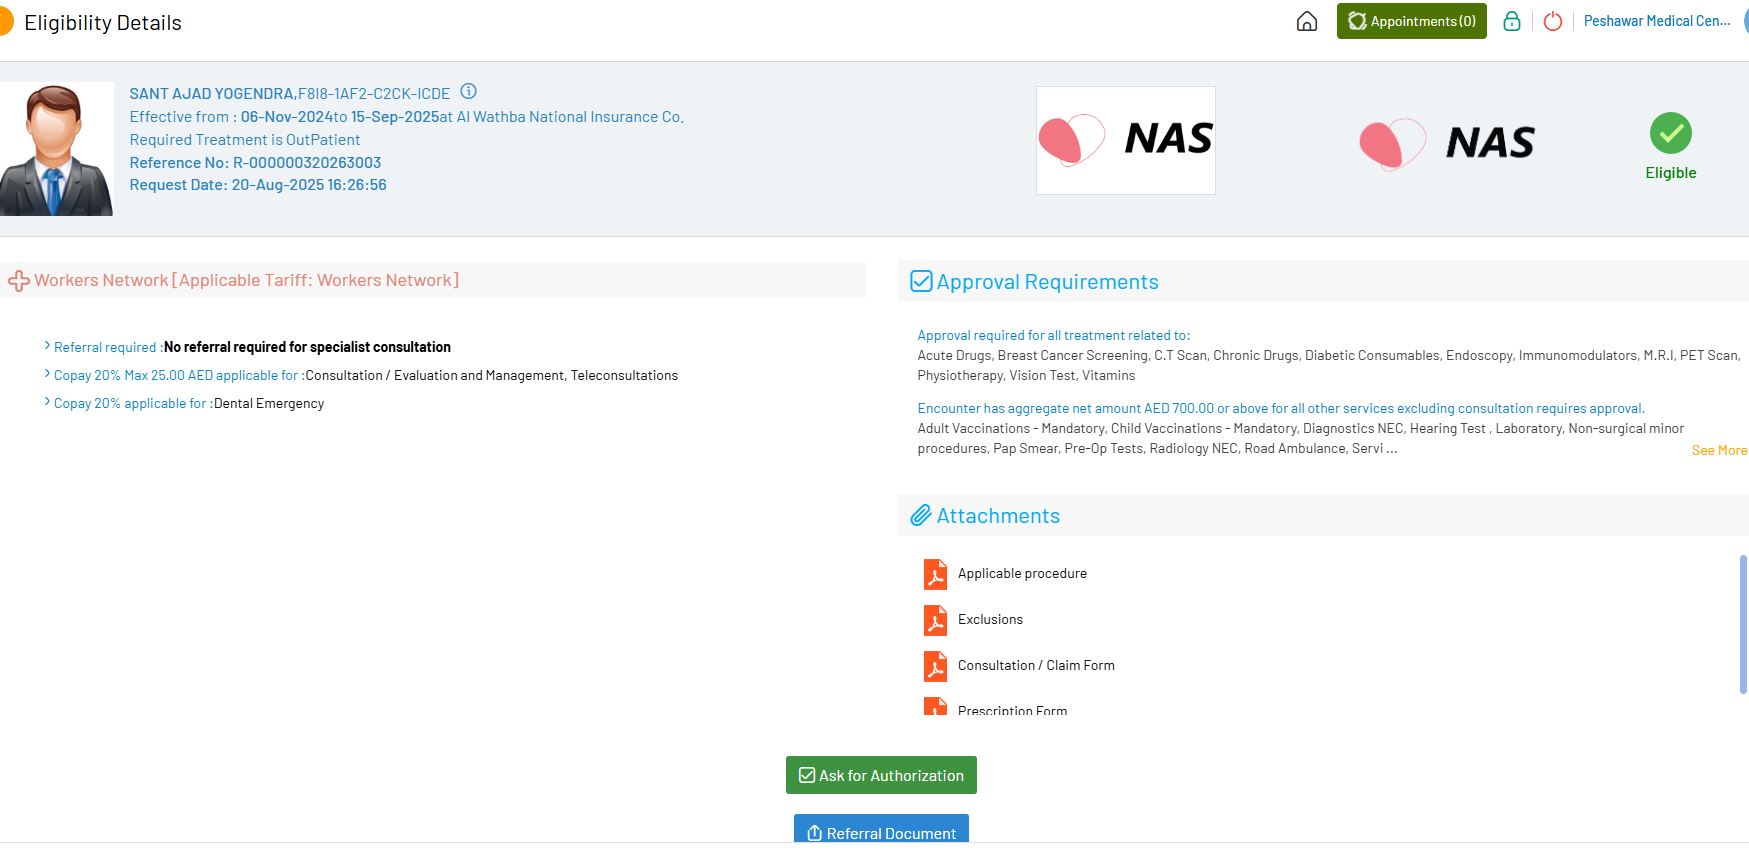
Task: Open Consultation / Claim Form attachment link
Action: 1036,666
